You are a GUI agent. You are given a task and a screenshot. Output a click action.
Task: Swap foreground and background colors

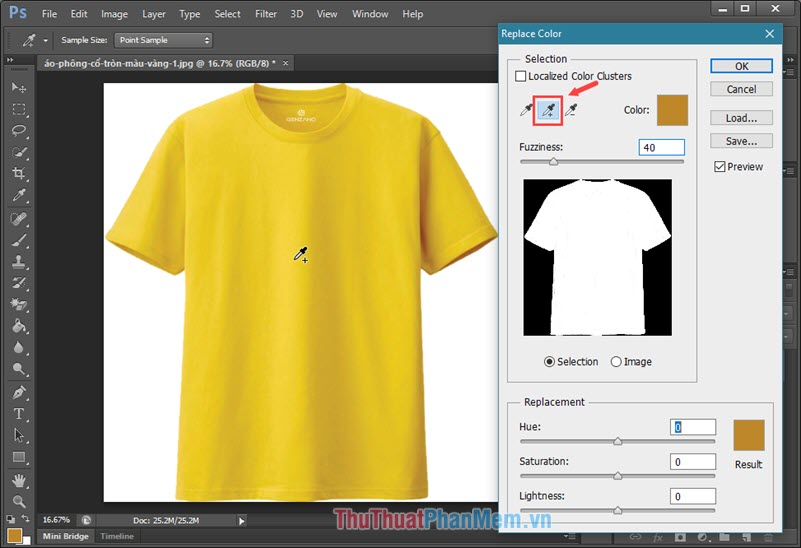[25, 519]
